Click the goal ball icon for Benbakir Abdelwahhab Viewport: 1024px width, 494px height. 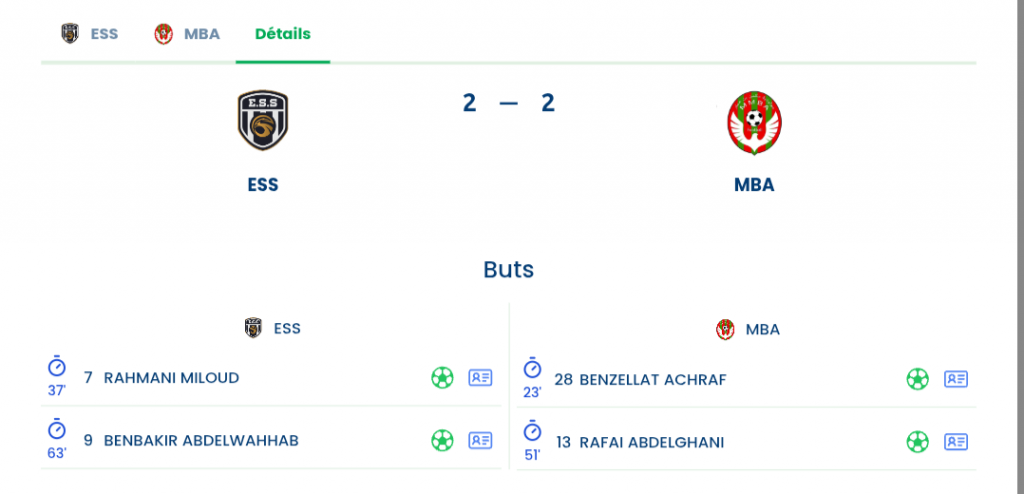(x=442, y=440)
